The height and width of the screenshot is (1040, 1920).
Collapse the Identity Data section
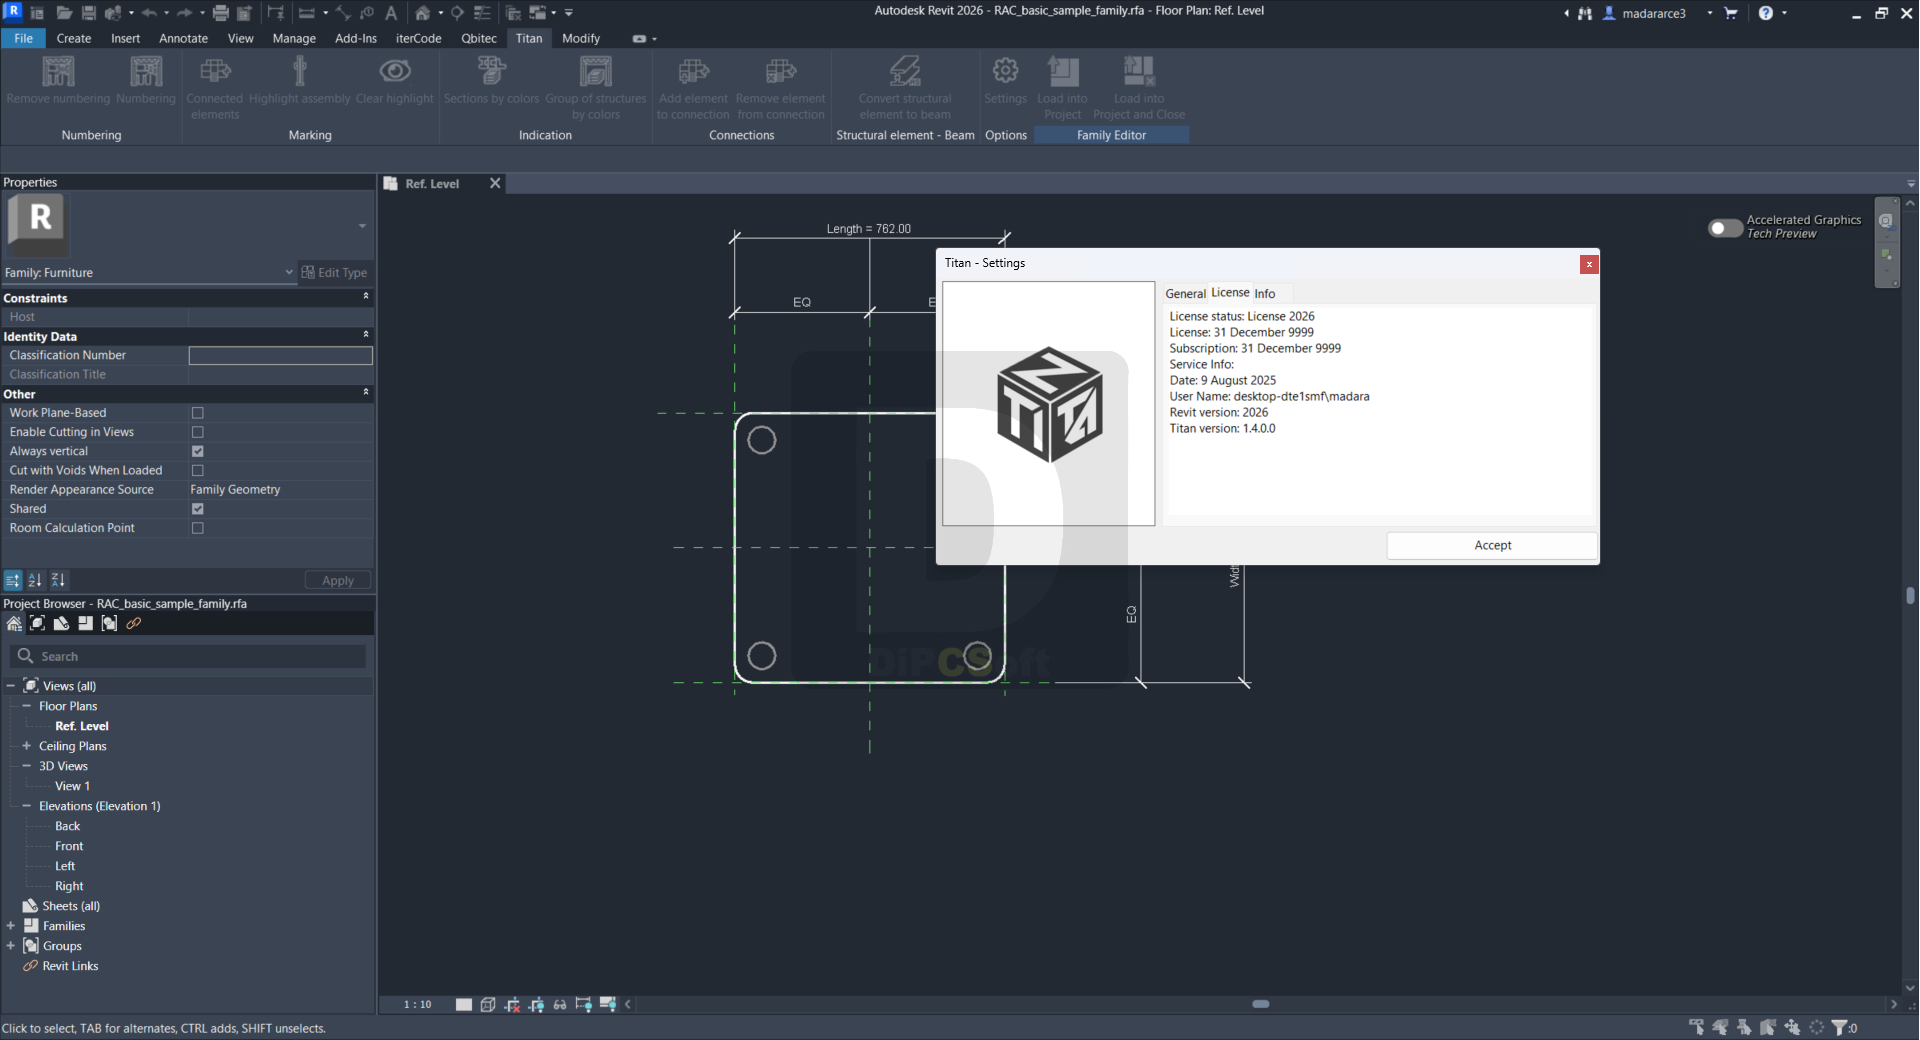pos(366,335)
